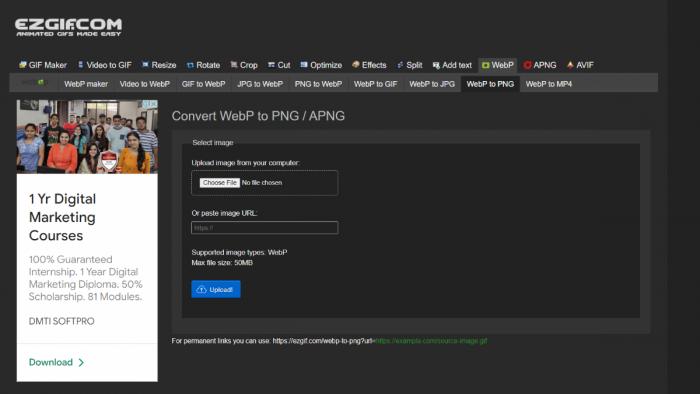This screenshot has width=700, height=394.
Task: Open the WebP maker tab
Action: [x=86, y=84]
